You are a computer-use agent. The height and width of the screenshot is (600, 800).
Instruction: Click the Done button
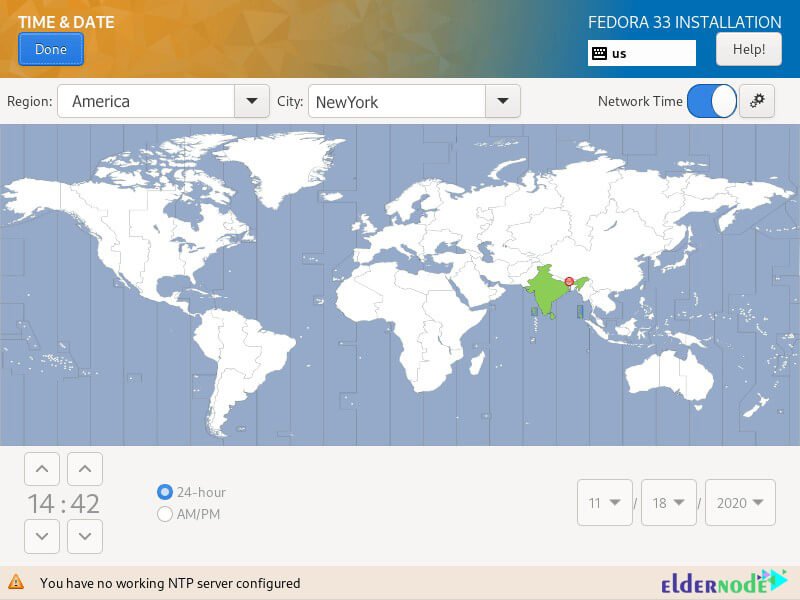(x=51, y=49)
